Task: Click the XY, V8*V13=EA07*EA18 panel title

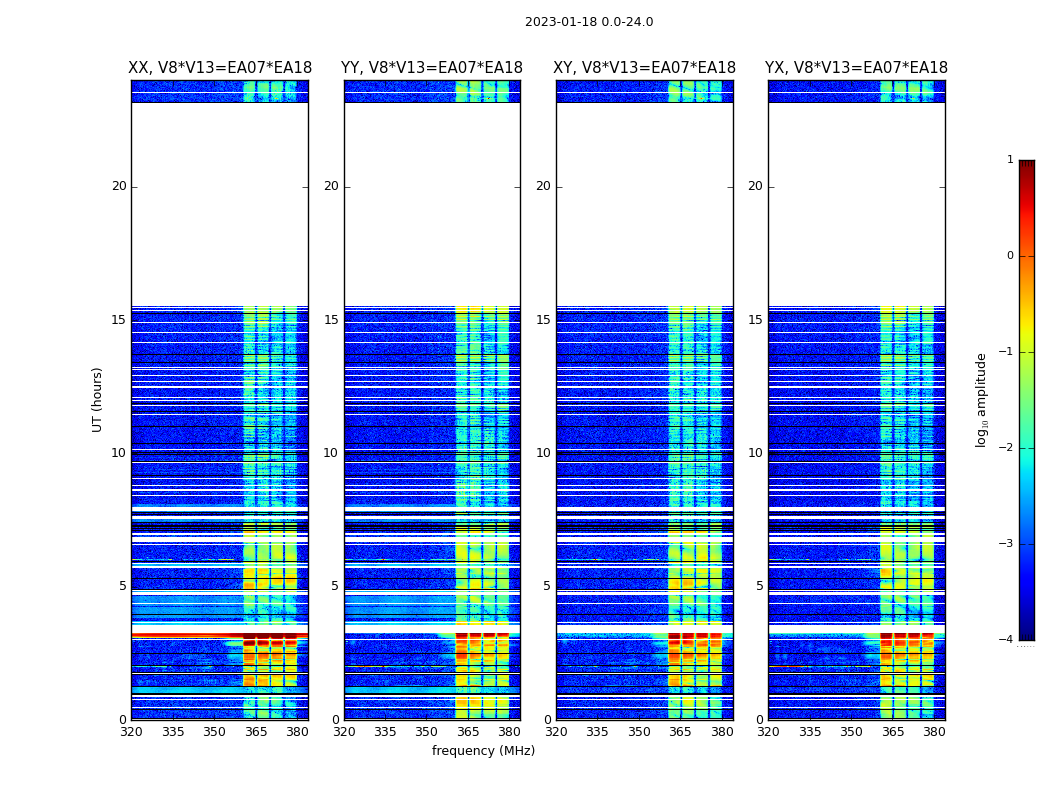Action: [644, 68]
